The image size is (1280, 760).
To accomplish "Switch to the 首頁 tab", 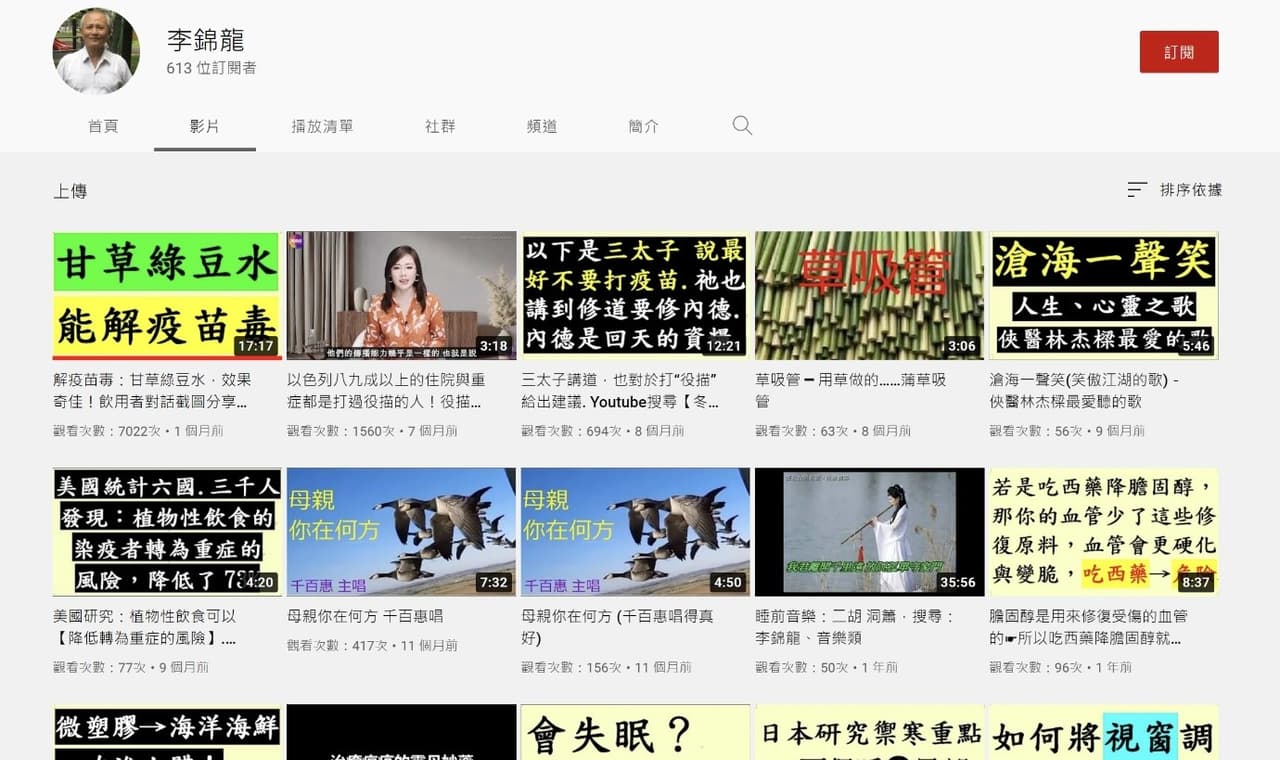I will click(103, 126).
